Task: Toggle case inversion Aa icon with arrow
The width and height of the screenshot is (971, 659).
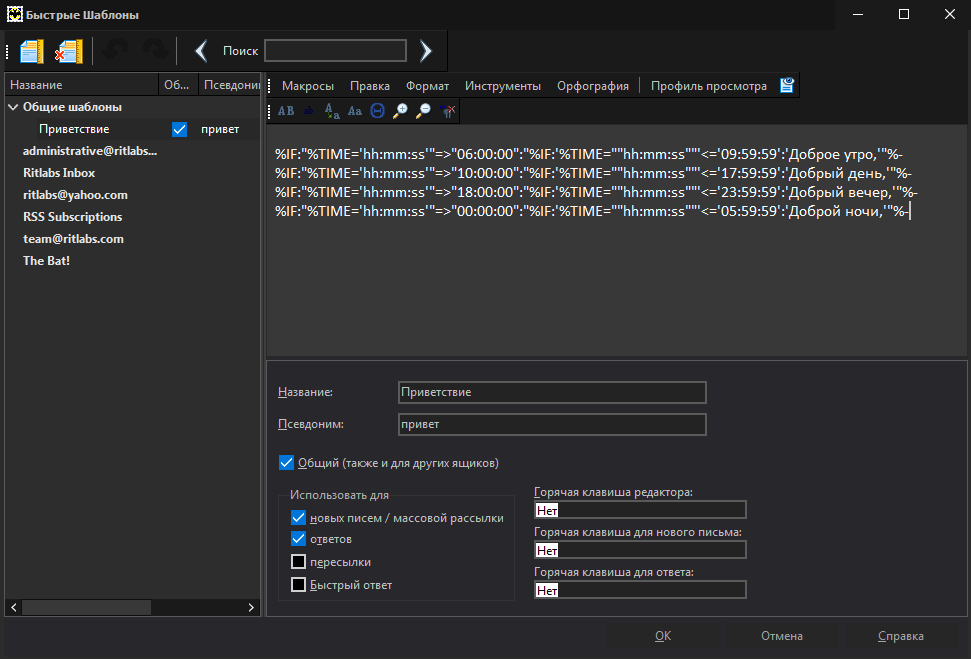Action: pos(332,111)
